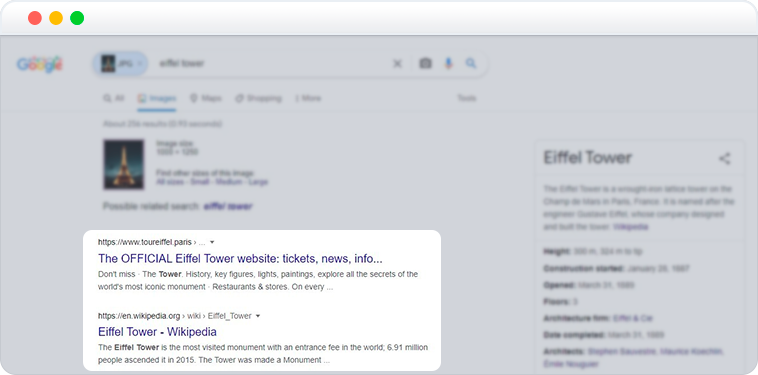Click the https://www.toureiffel.paris URL text

(x=145, y=242)
